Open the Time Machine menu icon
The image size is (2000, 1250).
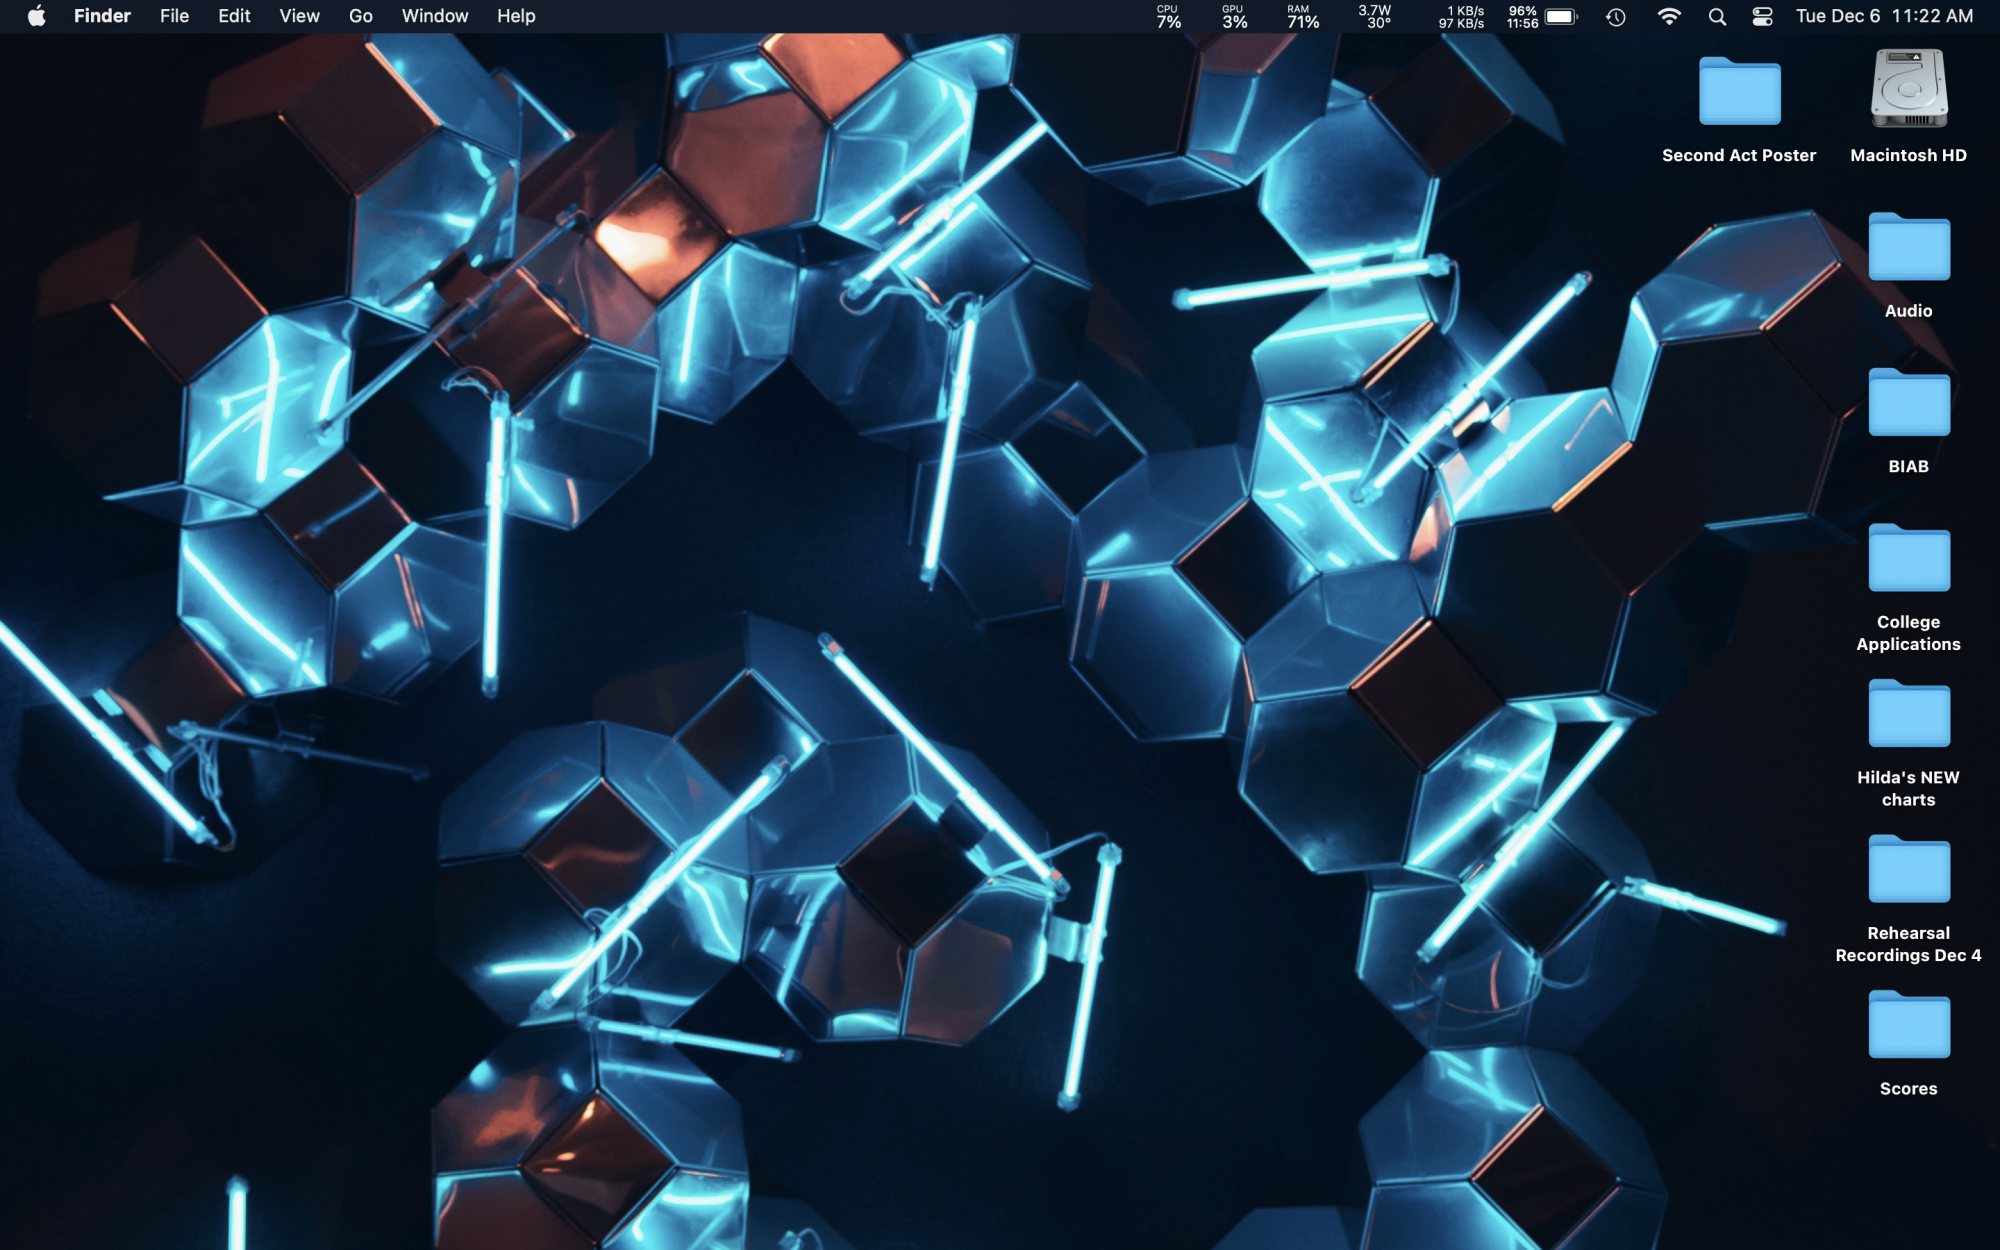click(x=1615, y=16)
